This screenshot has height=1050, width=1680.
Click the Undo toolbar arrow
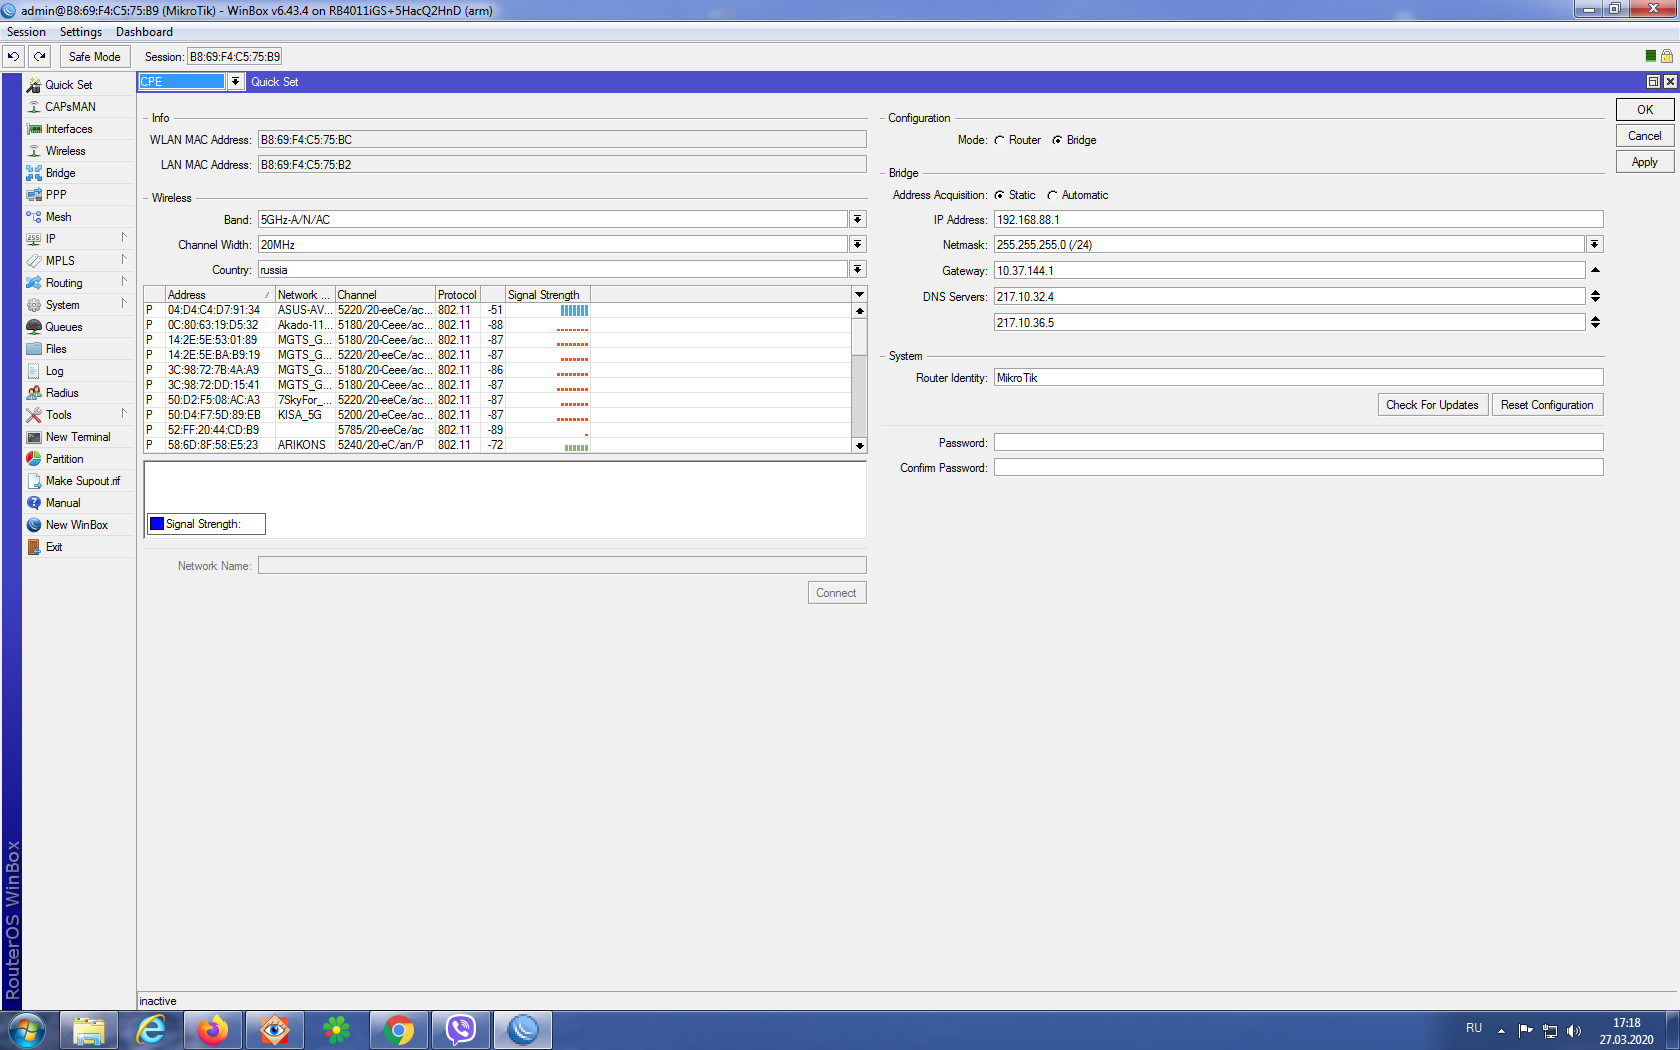pyautogui.click(x=13, y=57)
